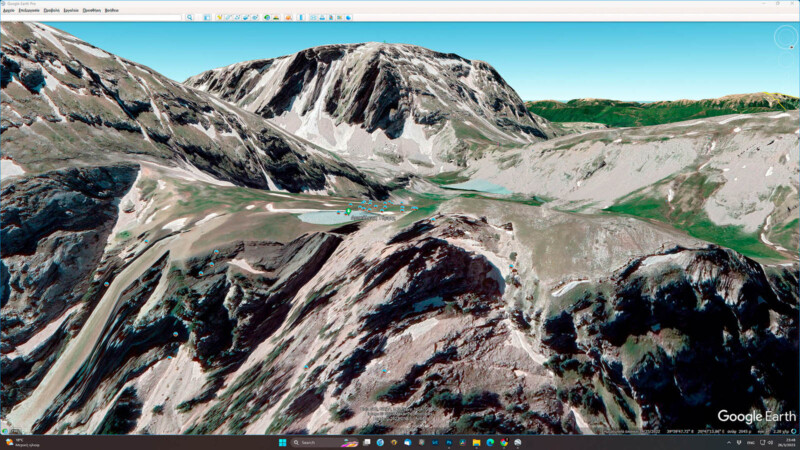This screenshot has height=450, width=800.
Task: Open the Εργαλεία menu
Action: tap(71, 9)
